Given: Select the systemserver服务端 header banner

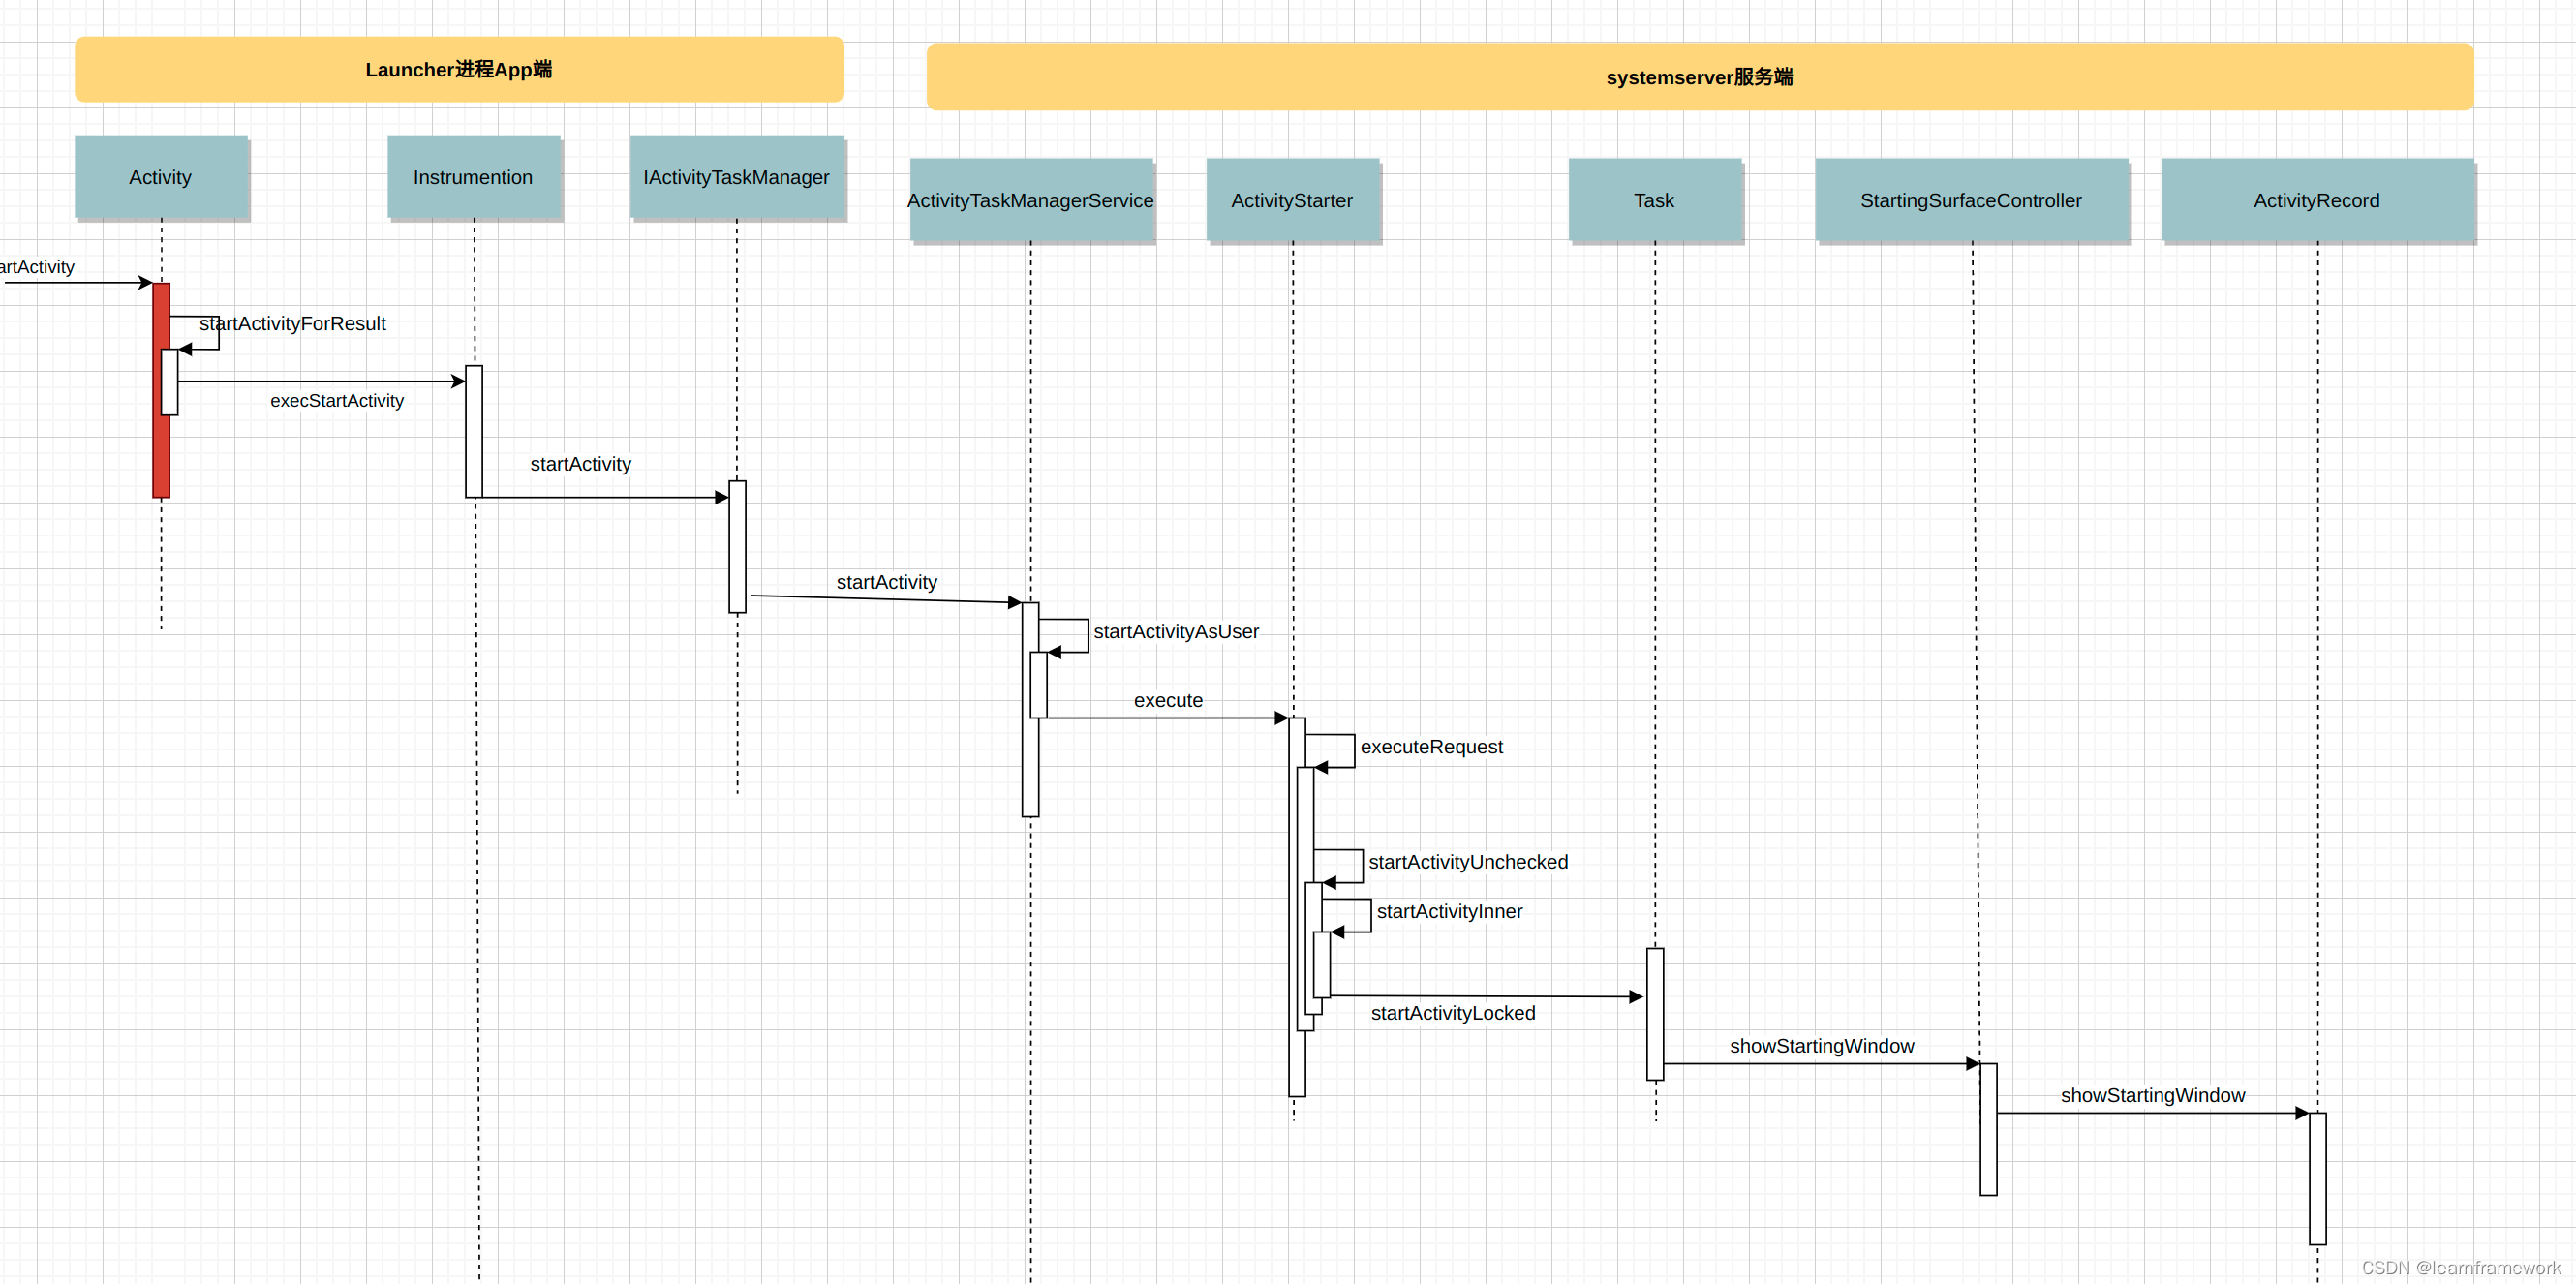Looking at the screenshot, I should point(1699,77).
